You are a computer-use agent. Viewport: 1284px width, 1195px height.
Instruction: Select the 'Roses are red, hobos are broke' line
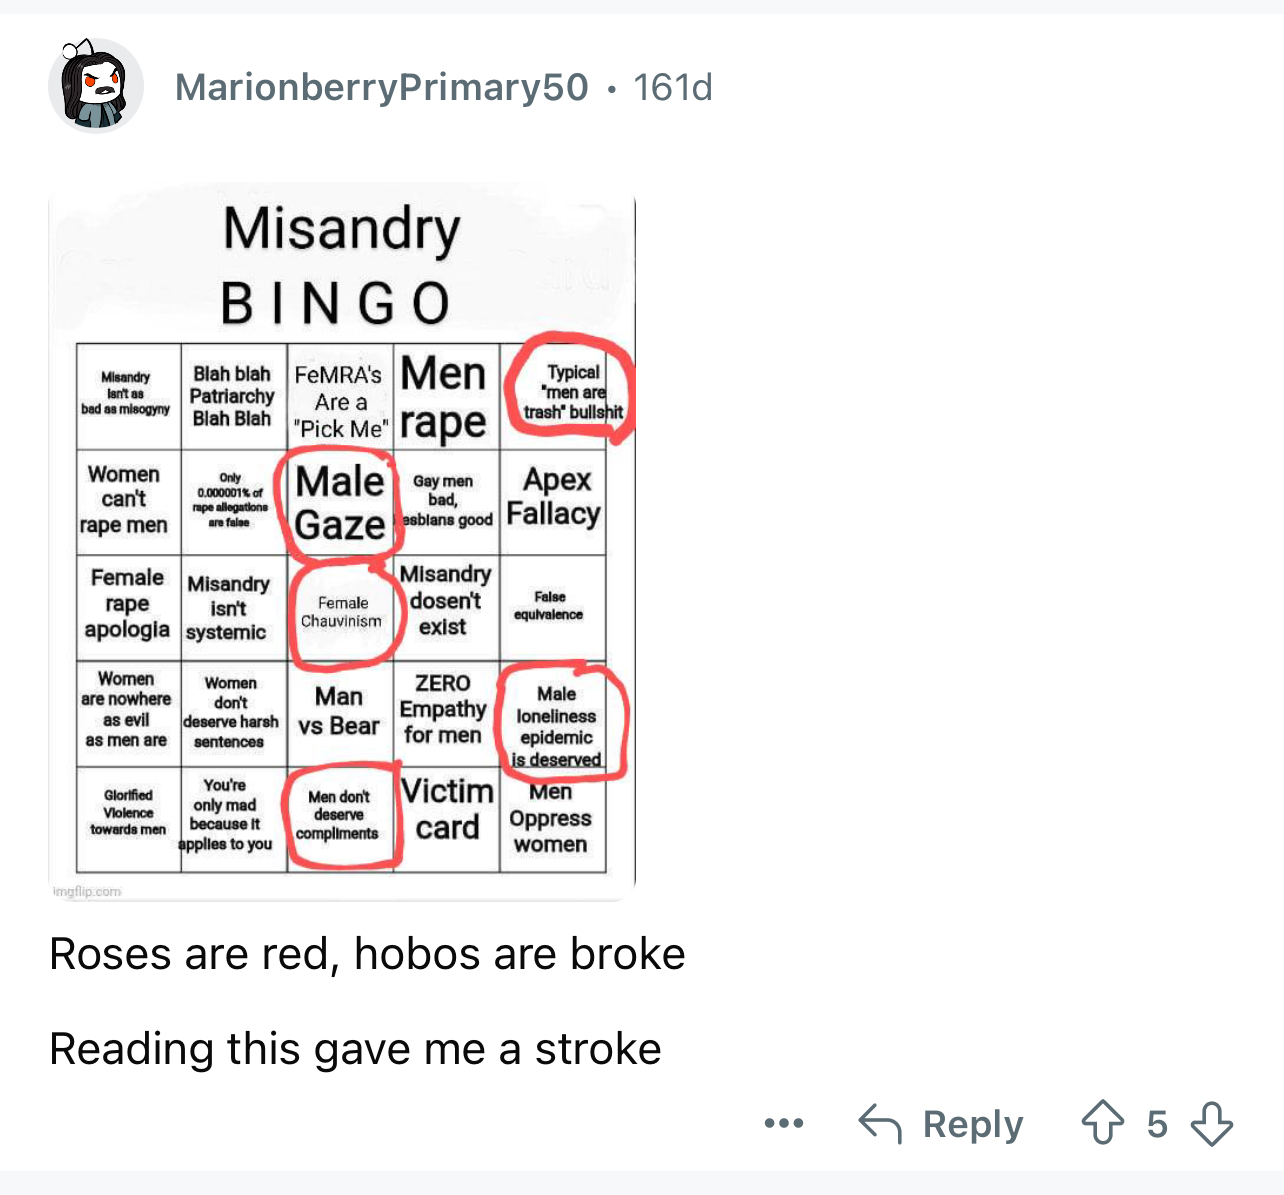coord(367,954)
